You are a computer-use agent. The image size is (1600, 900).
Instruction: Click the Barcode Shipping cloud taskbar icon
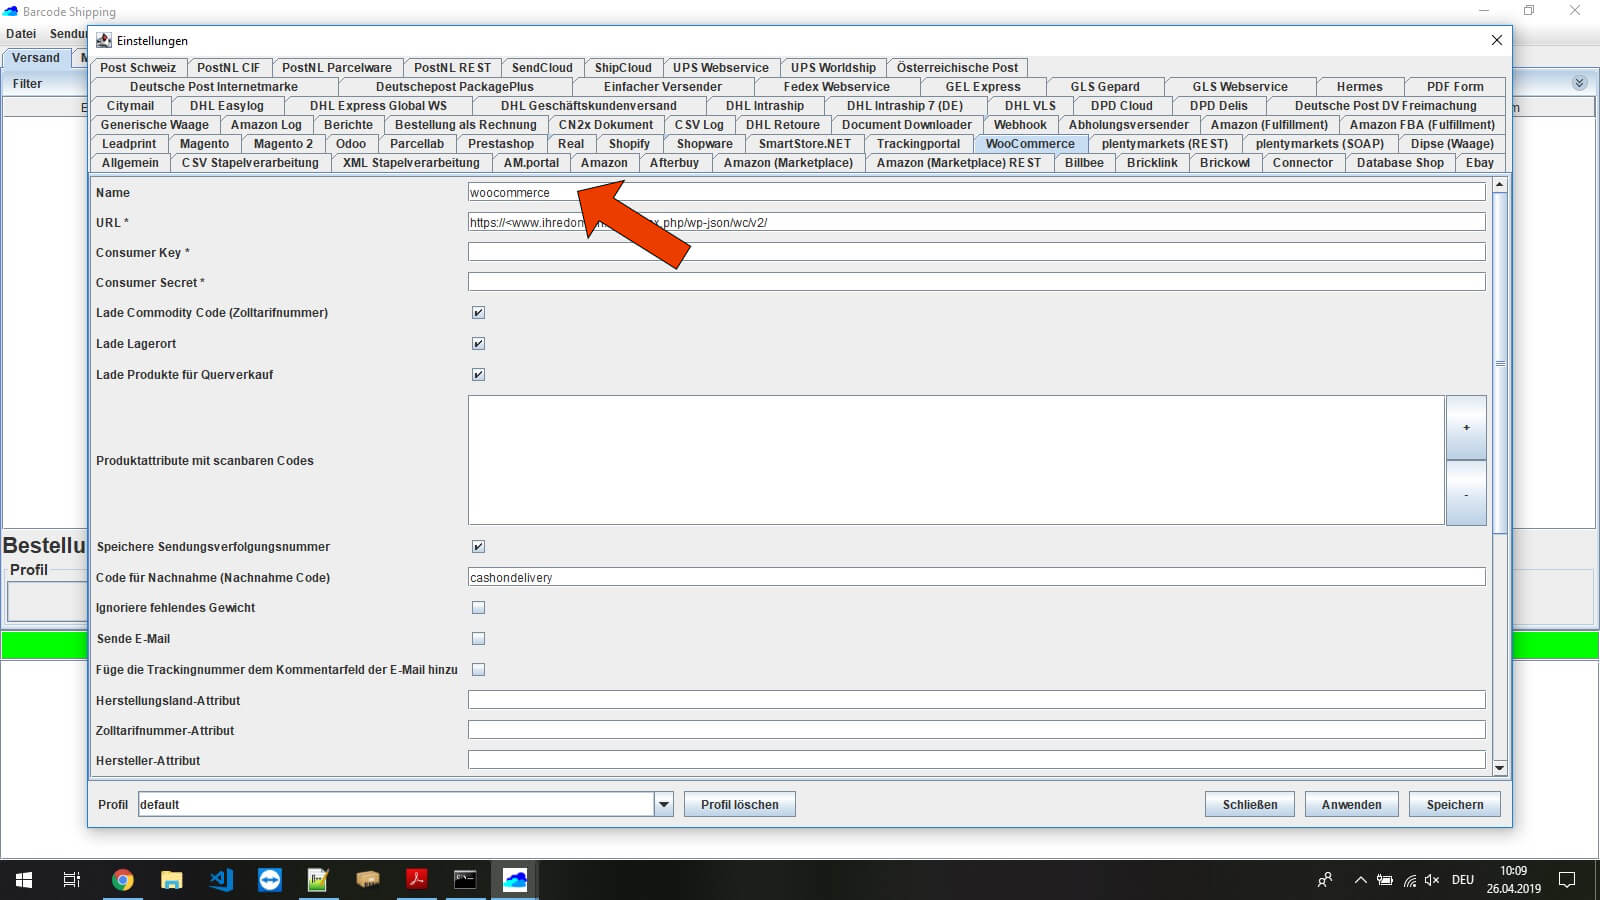[x=515, y=880]
